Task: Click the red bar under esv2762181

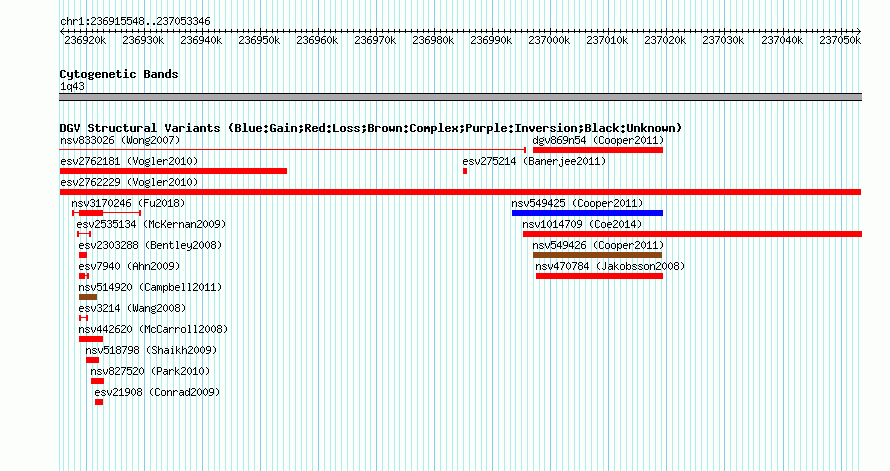Action: click(x=173, y=171)
